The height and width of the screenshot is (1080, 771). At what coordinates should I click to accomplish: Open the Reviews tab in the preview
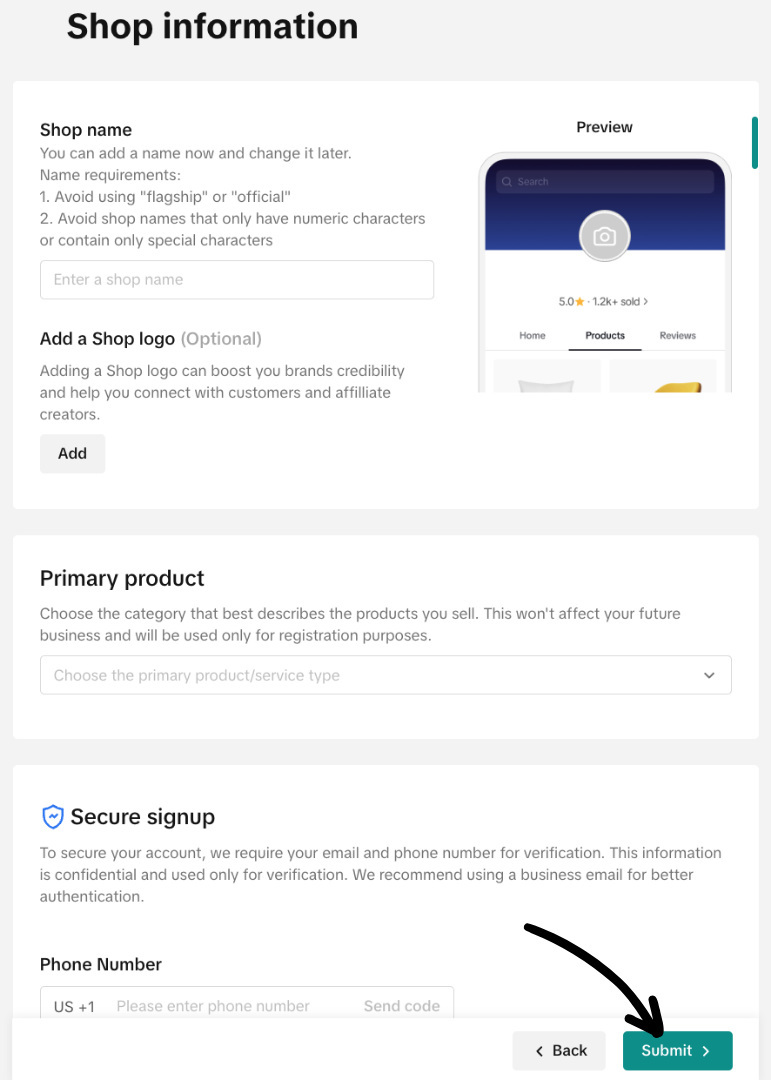coord(677,336)
